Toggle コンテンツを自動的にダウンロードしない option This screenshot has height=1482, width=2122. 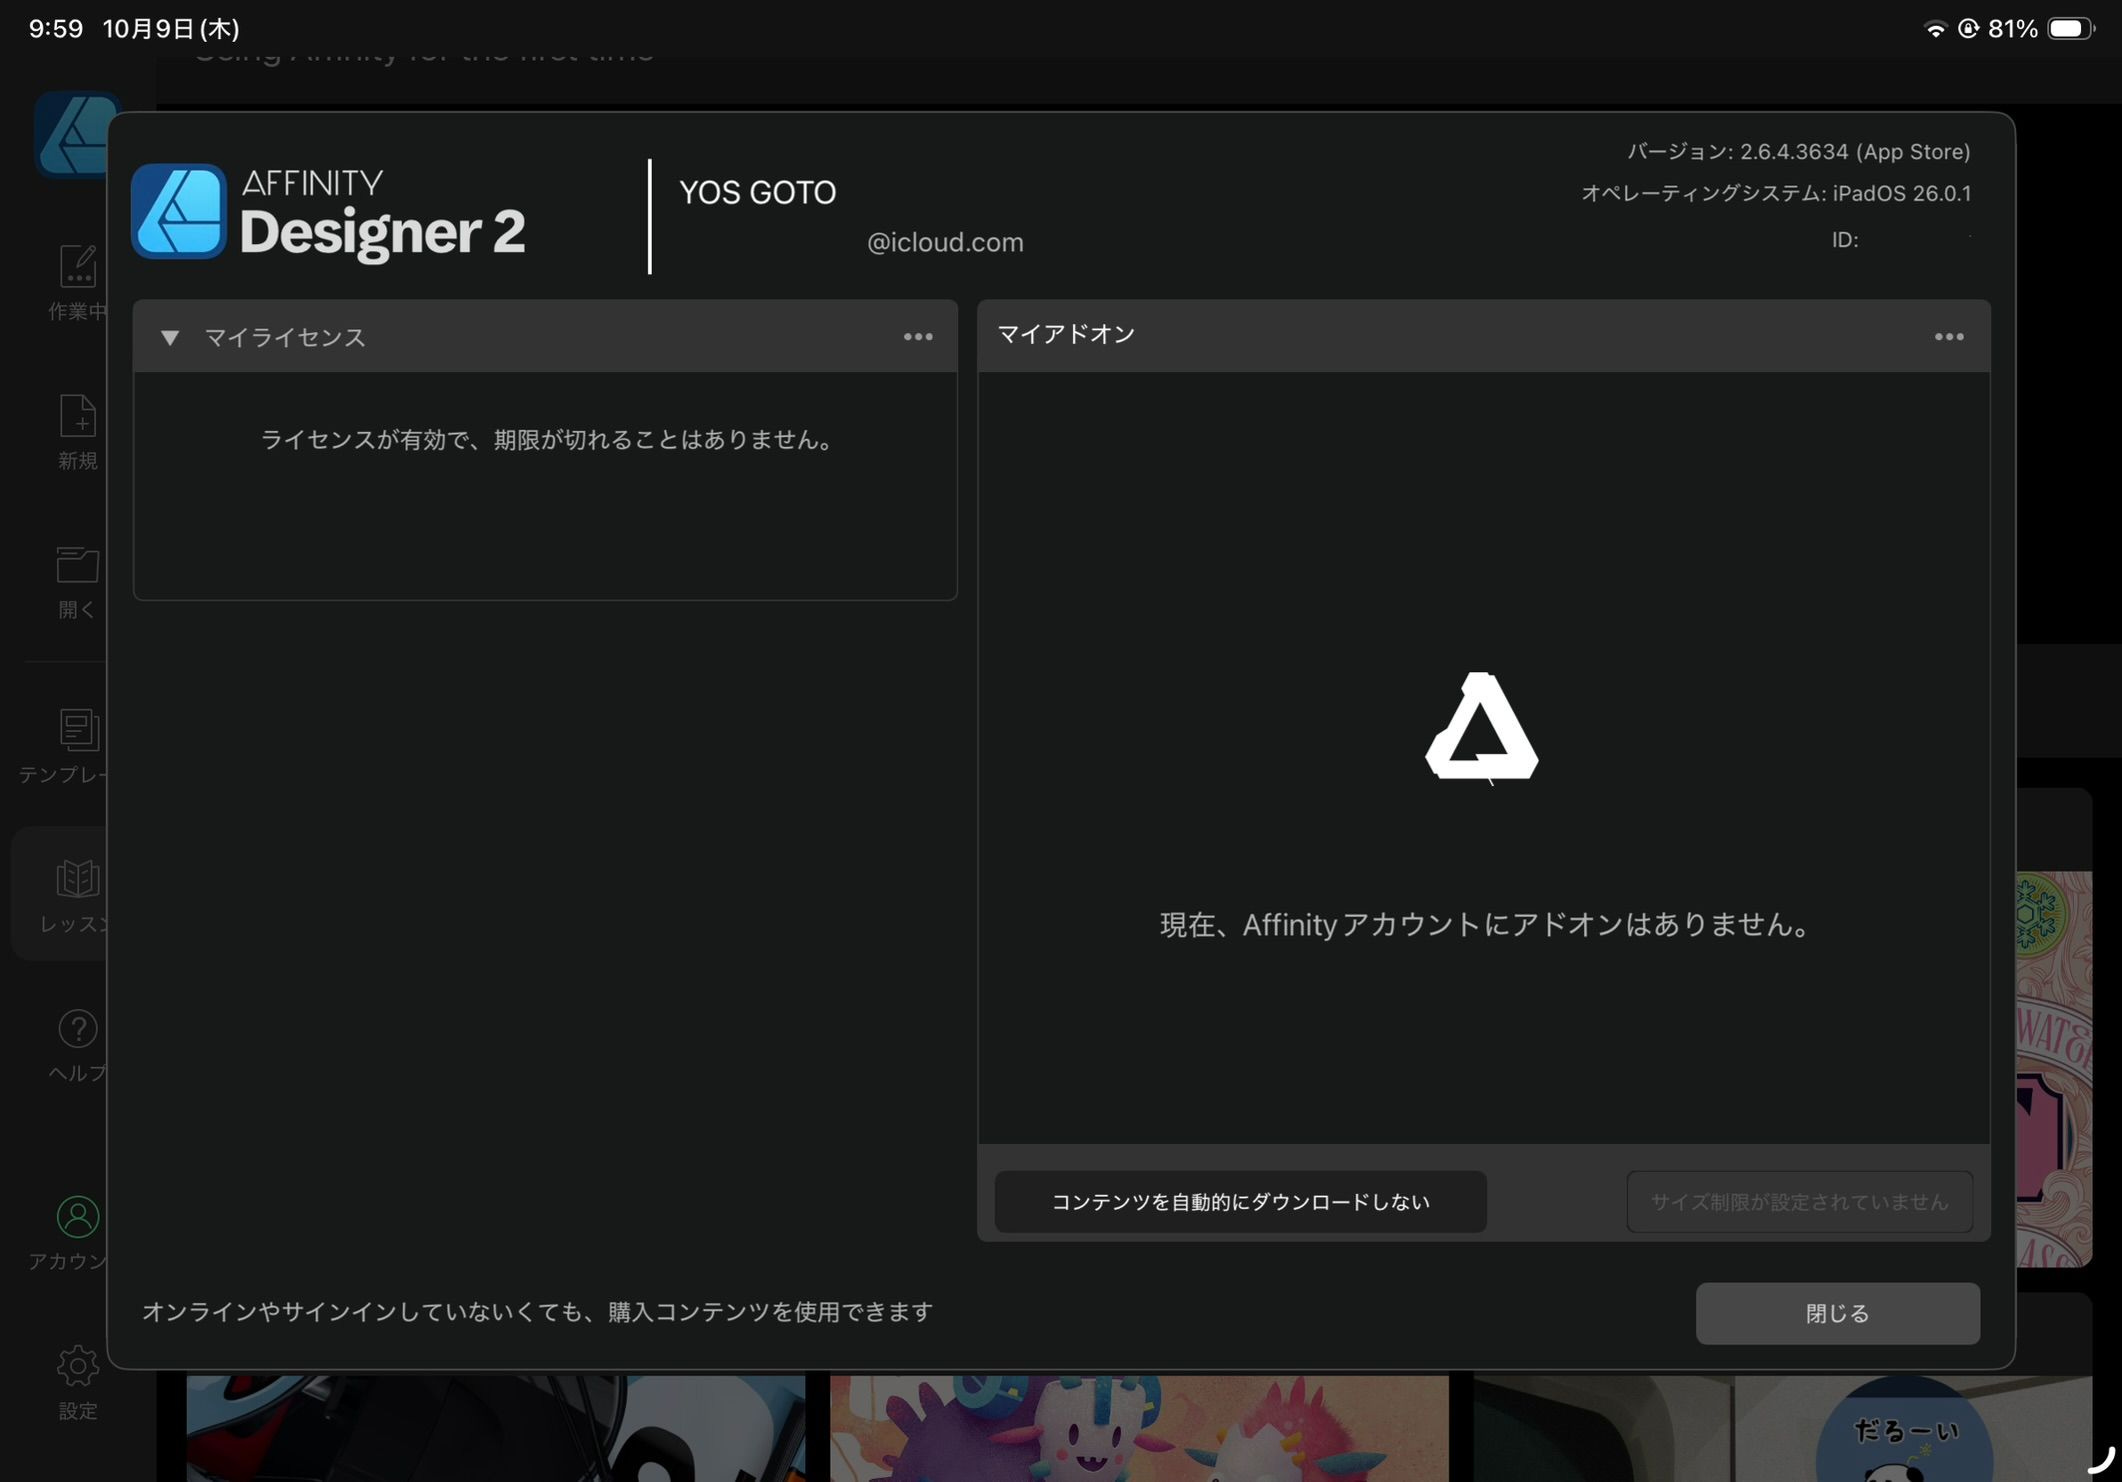tap(1239, 1202)
